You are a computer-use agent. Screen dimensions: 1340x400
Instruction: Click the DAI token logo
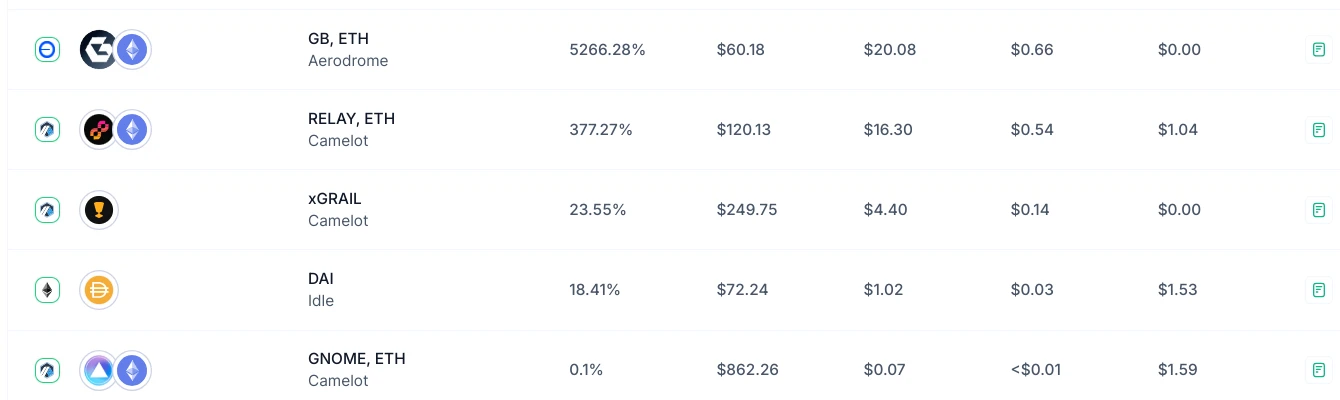(99, 289)
